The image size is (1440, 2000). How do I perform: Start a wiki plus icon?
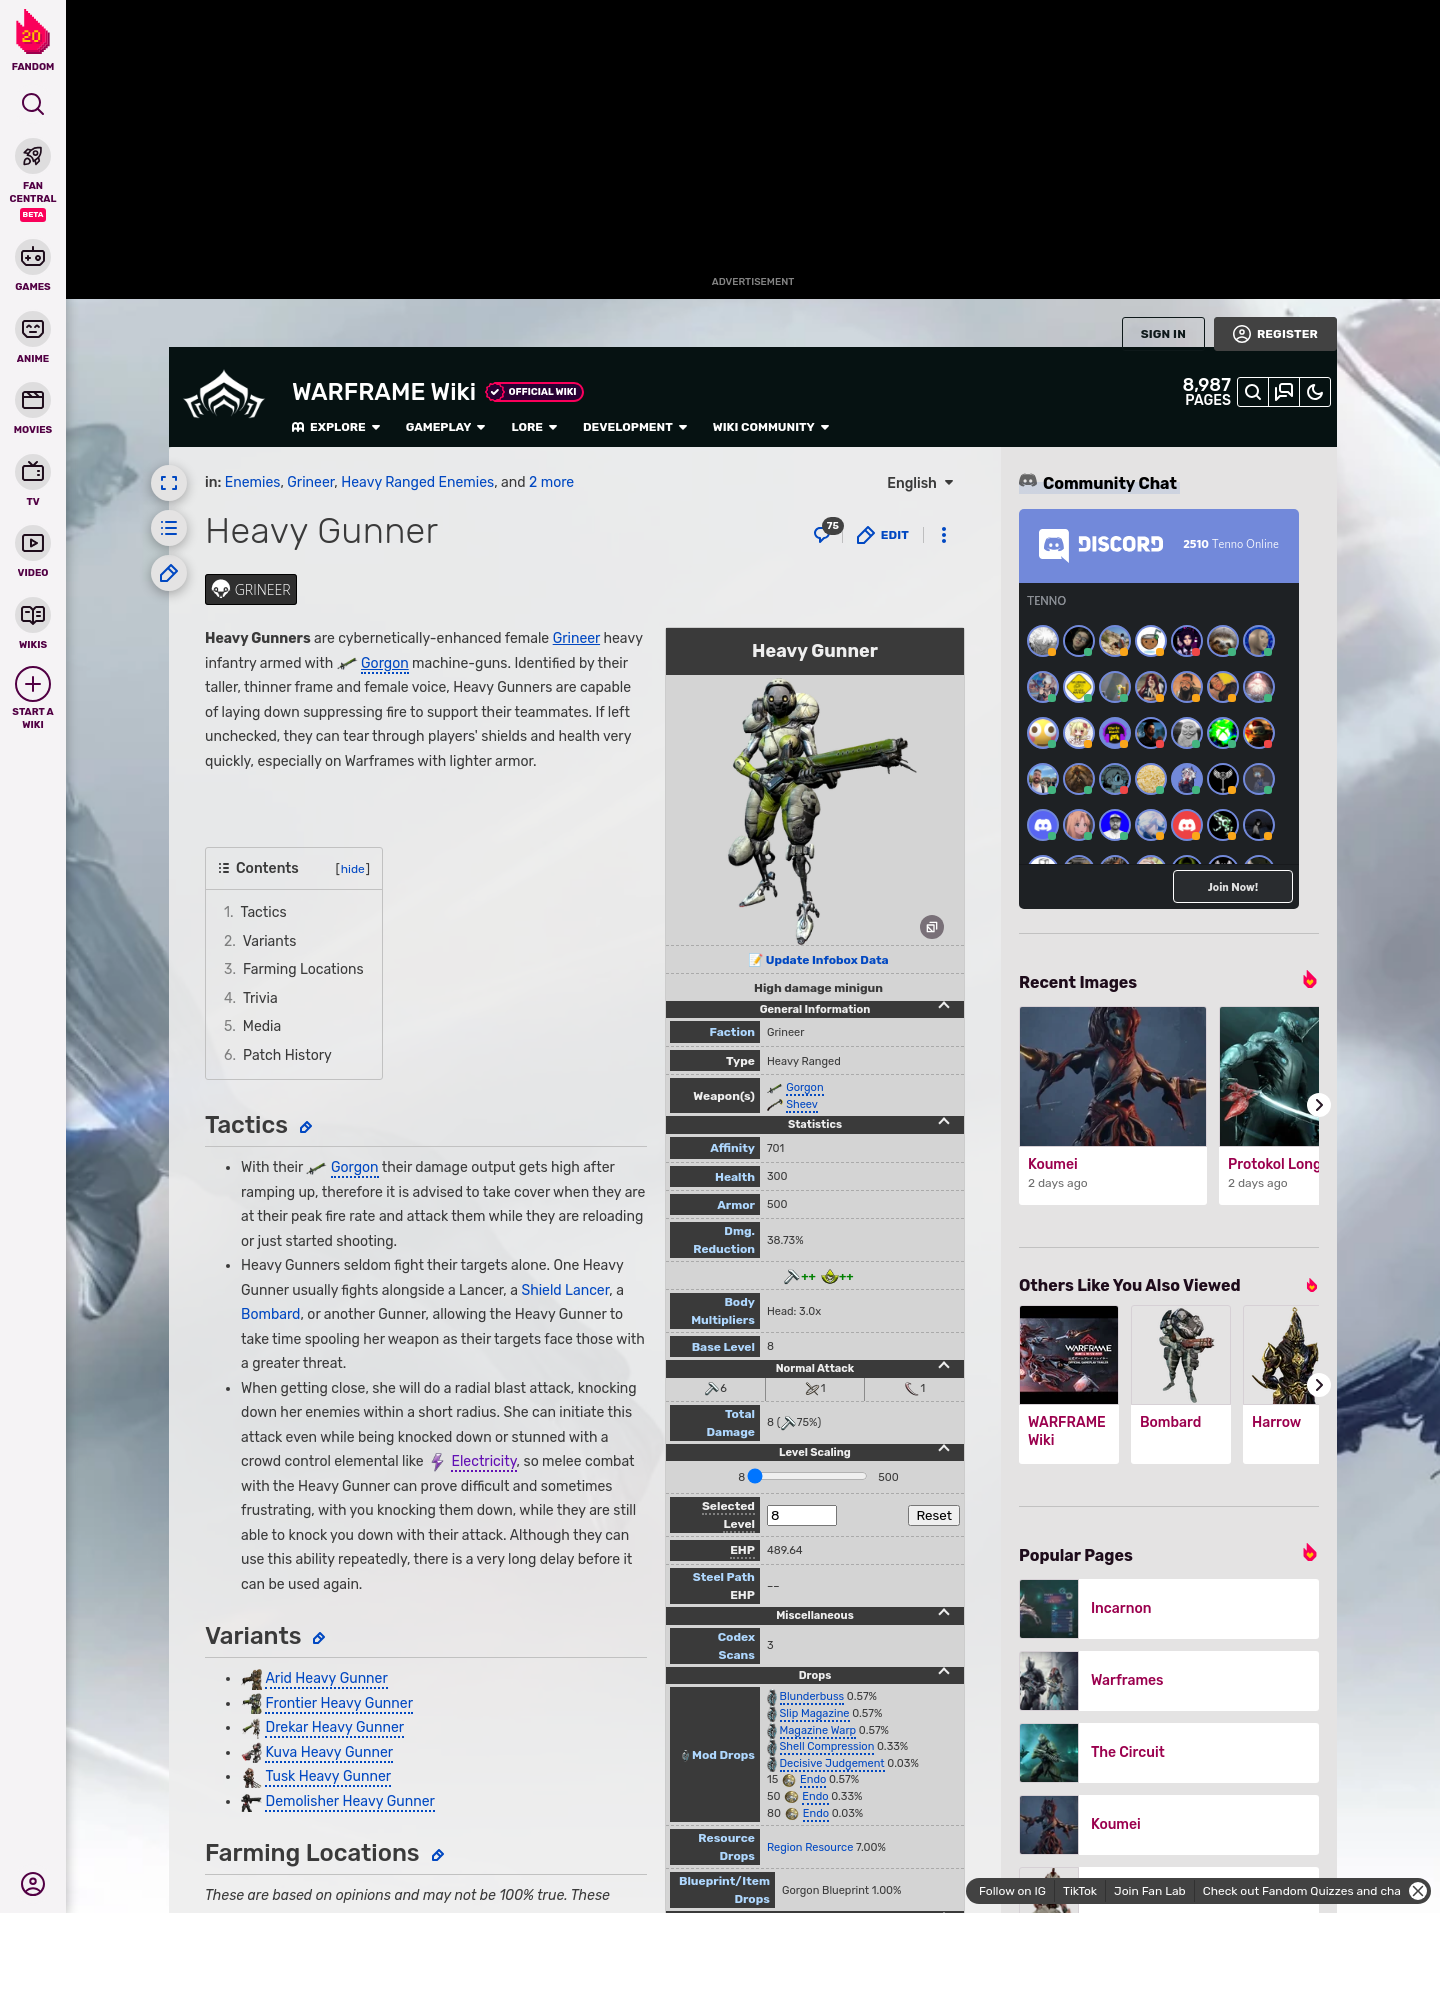pyautogui.click(x=32, y=684)
